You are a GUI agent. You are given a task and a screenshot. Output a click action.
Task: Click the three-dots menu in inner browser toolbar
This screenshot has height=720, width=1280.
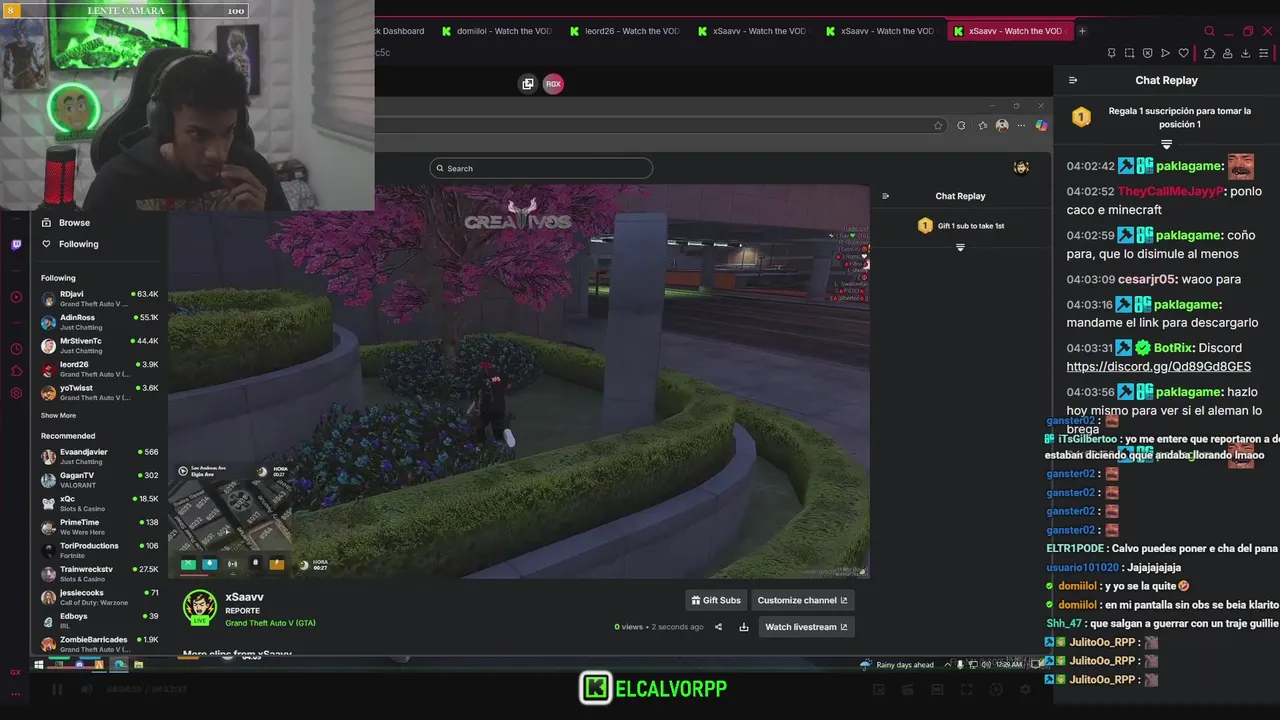point(1021,125)
